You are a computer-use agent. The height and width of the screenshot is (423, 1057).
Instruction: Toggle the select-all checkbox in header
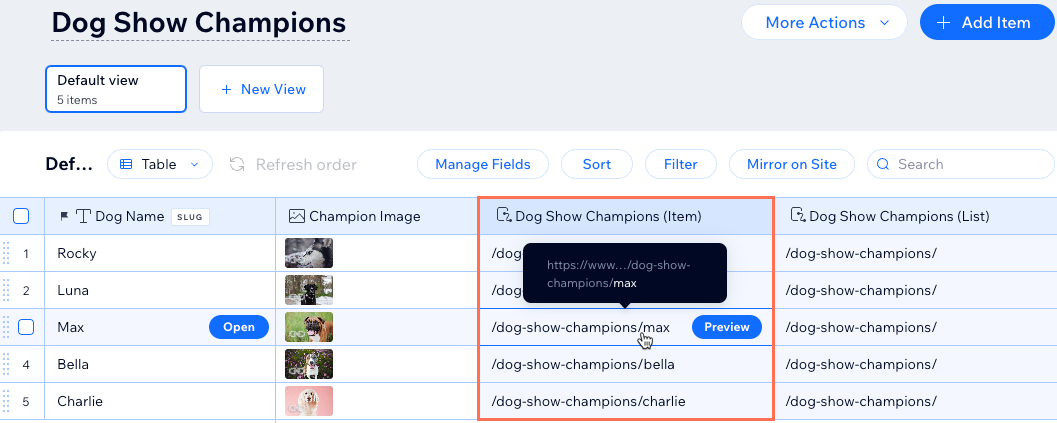coord(21,216)
